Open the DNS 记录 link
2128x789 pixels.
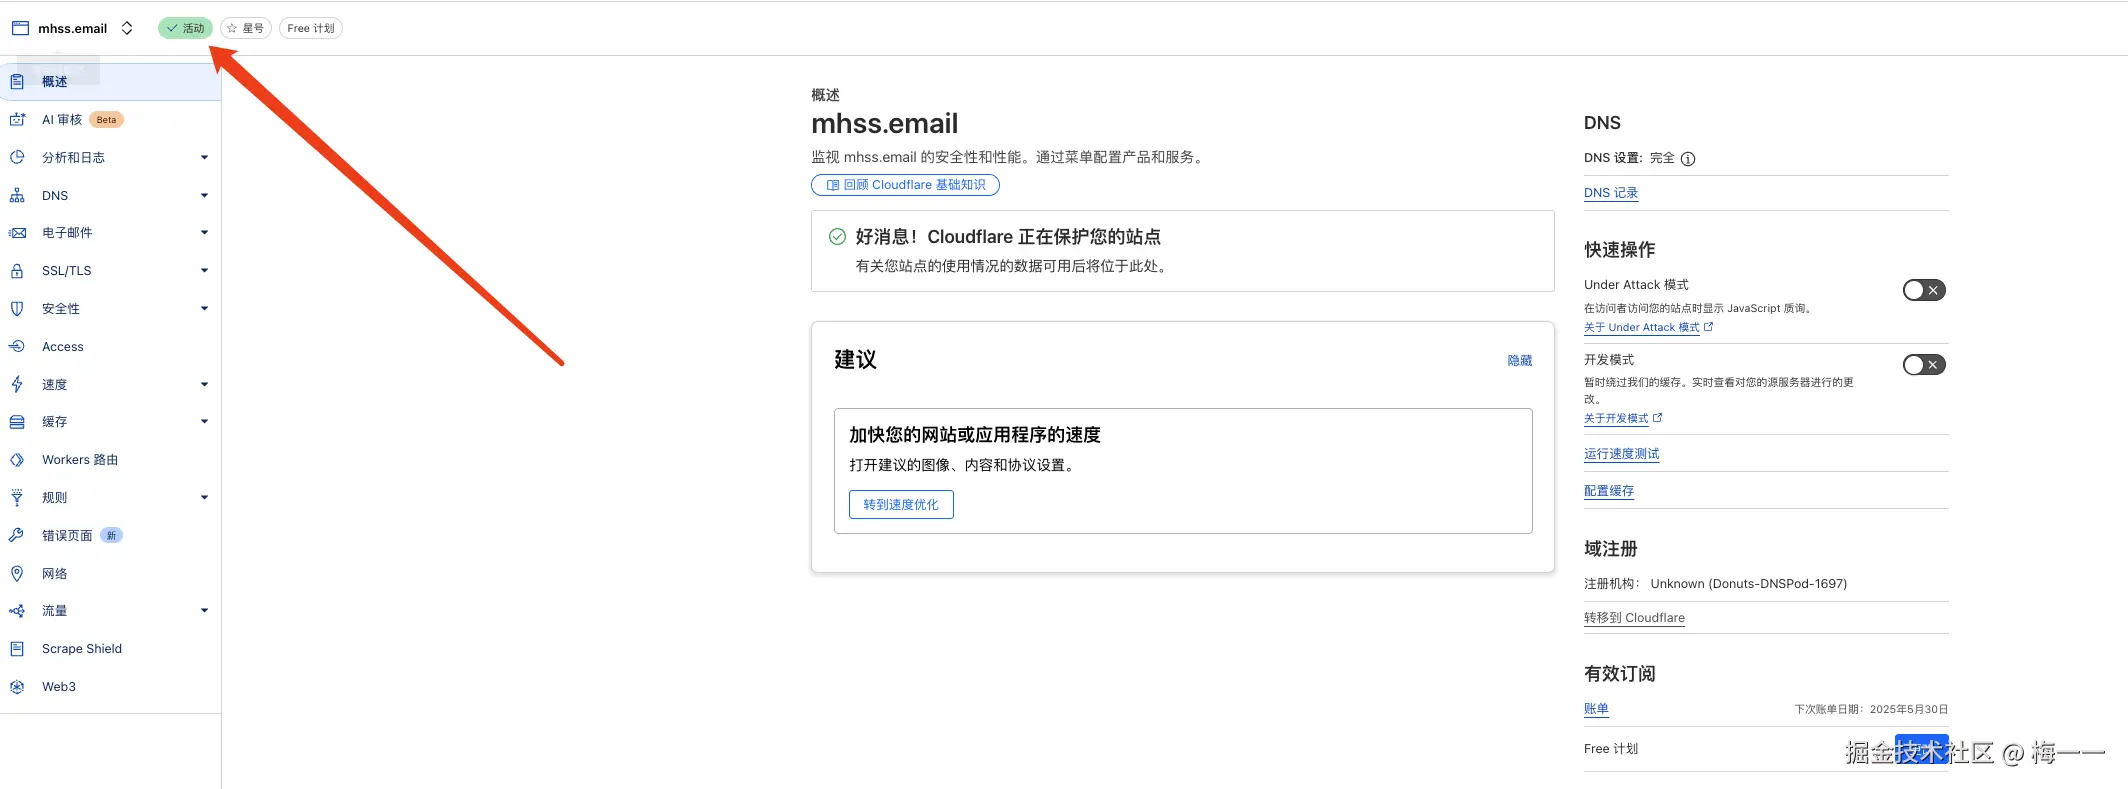(1611, 193)
